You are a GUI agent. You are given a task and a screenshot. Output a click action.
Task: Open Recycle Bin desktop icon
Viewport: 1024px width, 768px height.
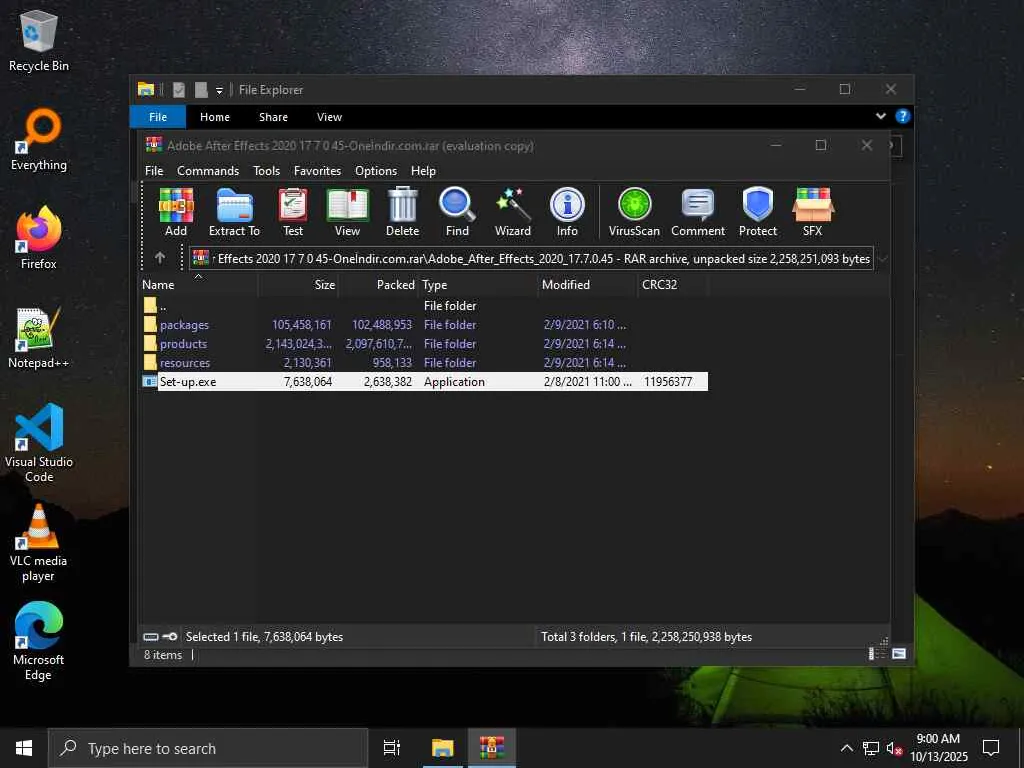[x=39, y=41]
